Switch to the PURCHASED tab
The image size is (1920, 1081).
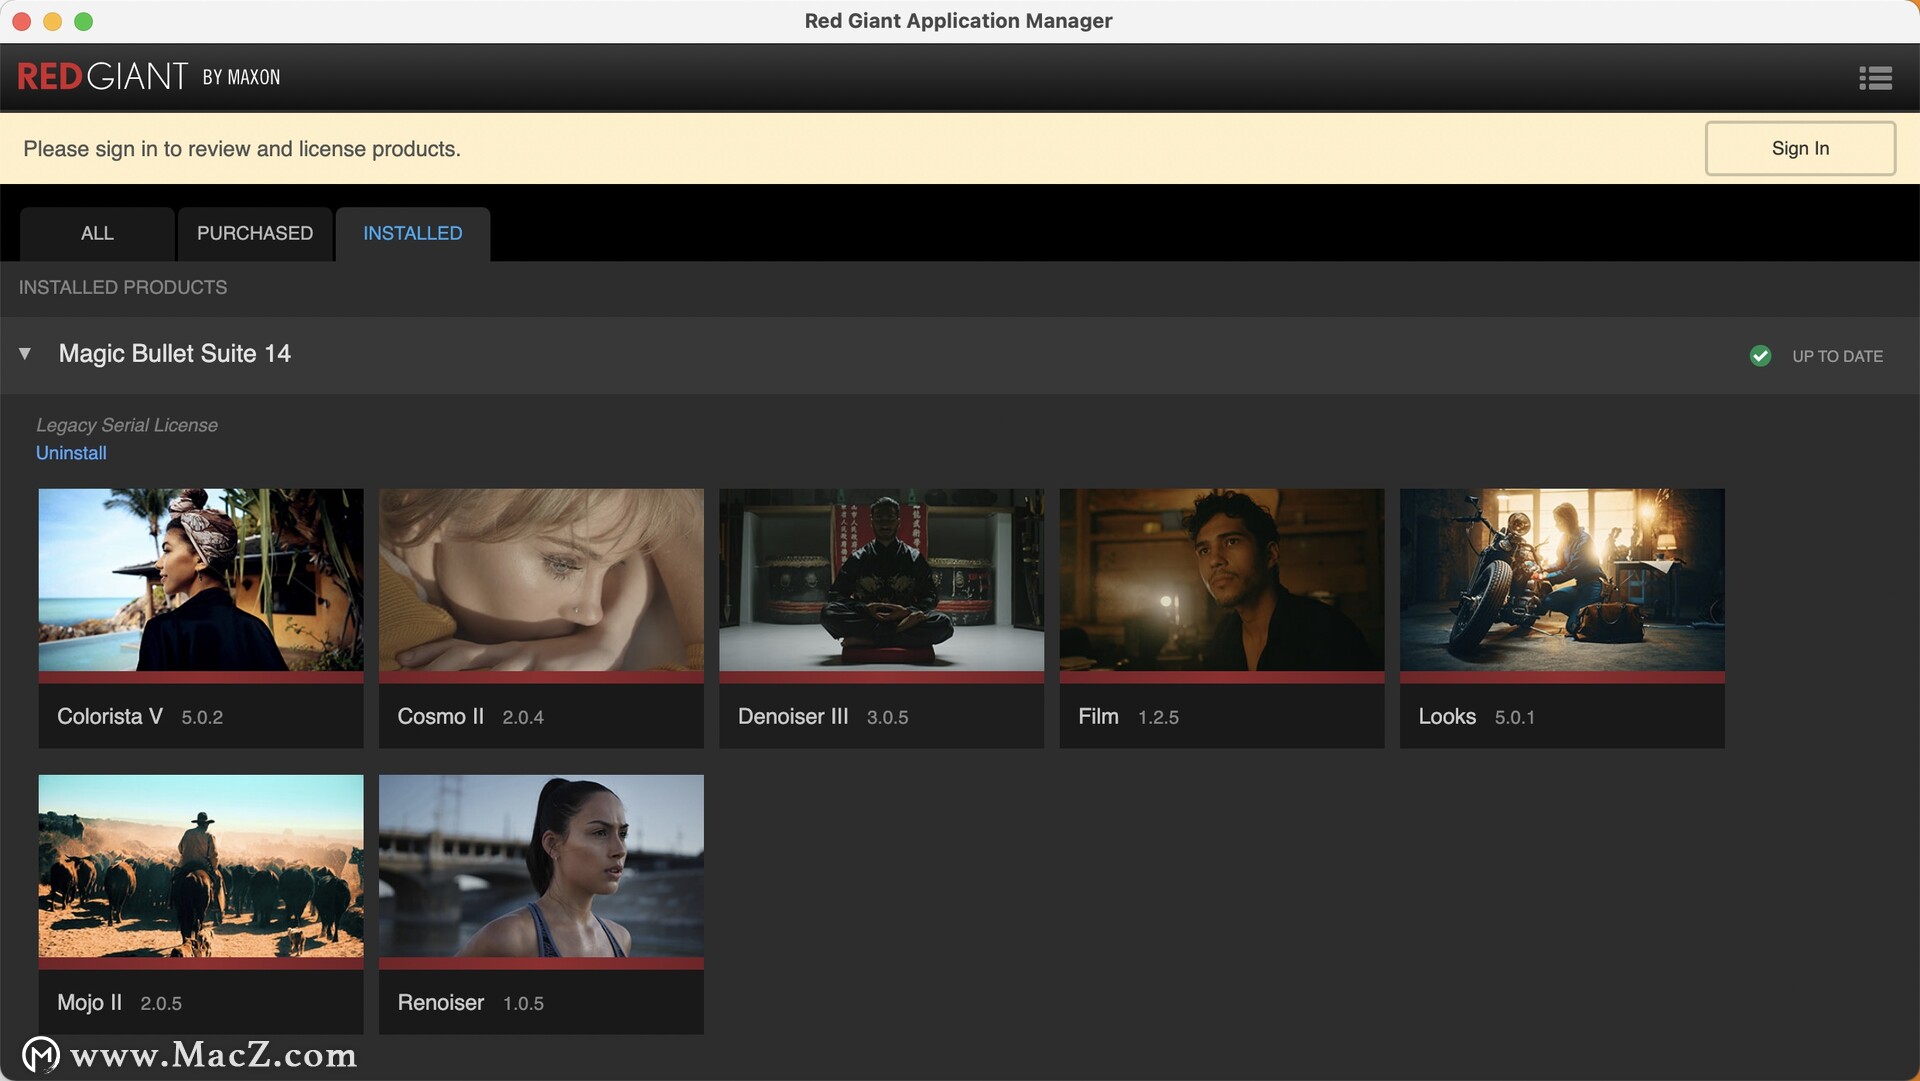coord(255,233)
